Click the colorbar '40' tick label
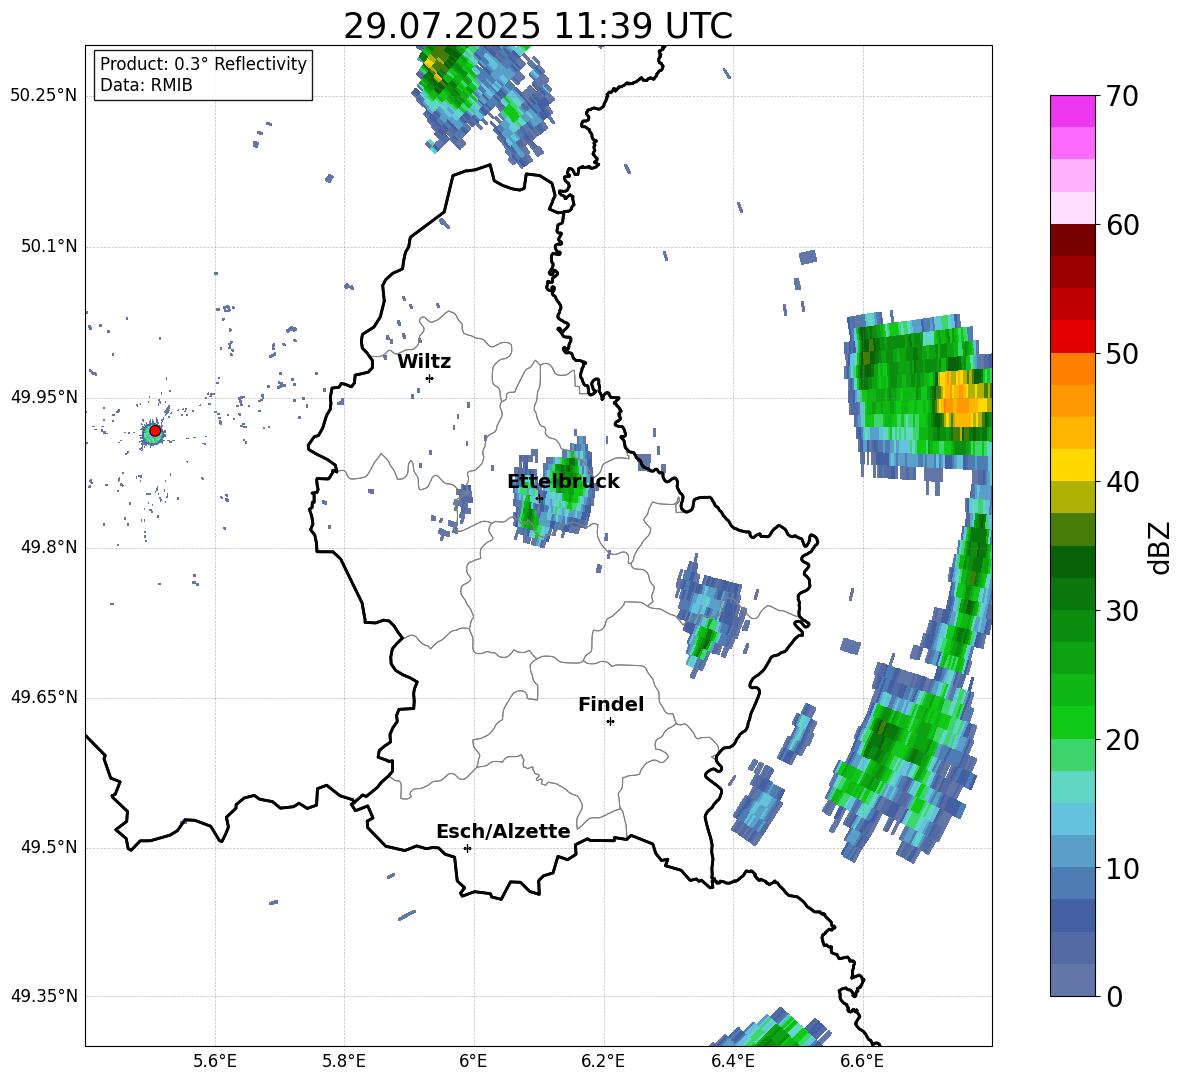Screen dimensions: 1184x1081 [x=1122, y=482]
